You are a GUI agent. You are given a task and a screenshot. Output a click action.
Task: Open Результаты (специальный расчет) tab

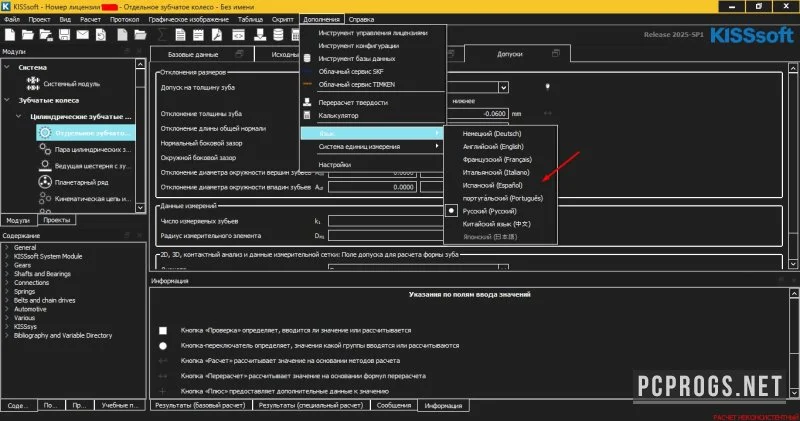pos(311,405)
